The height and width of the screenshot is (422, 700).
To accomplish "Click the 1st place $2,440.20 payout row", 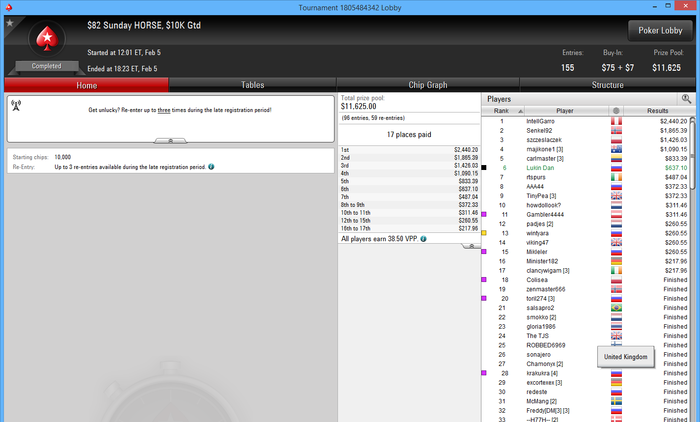I will coord(409,150).
